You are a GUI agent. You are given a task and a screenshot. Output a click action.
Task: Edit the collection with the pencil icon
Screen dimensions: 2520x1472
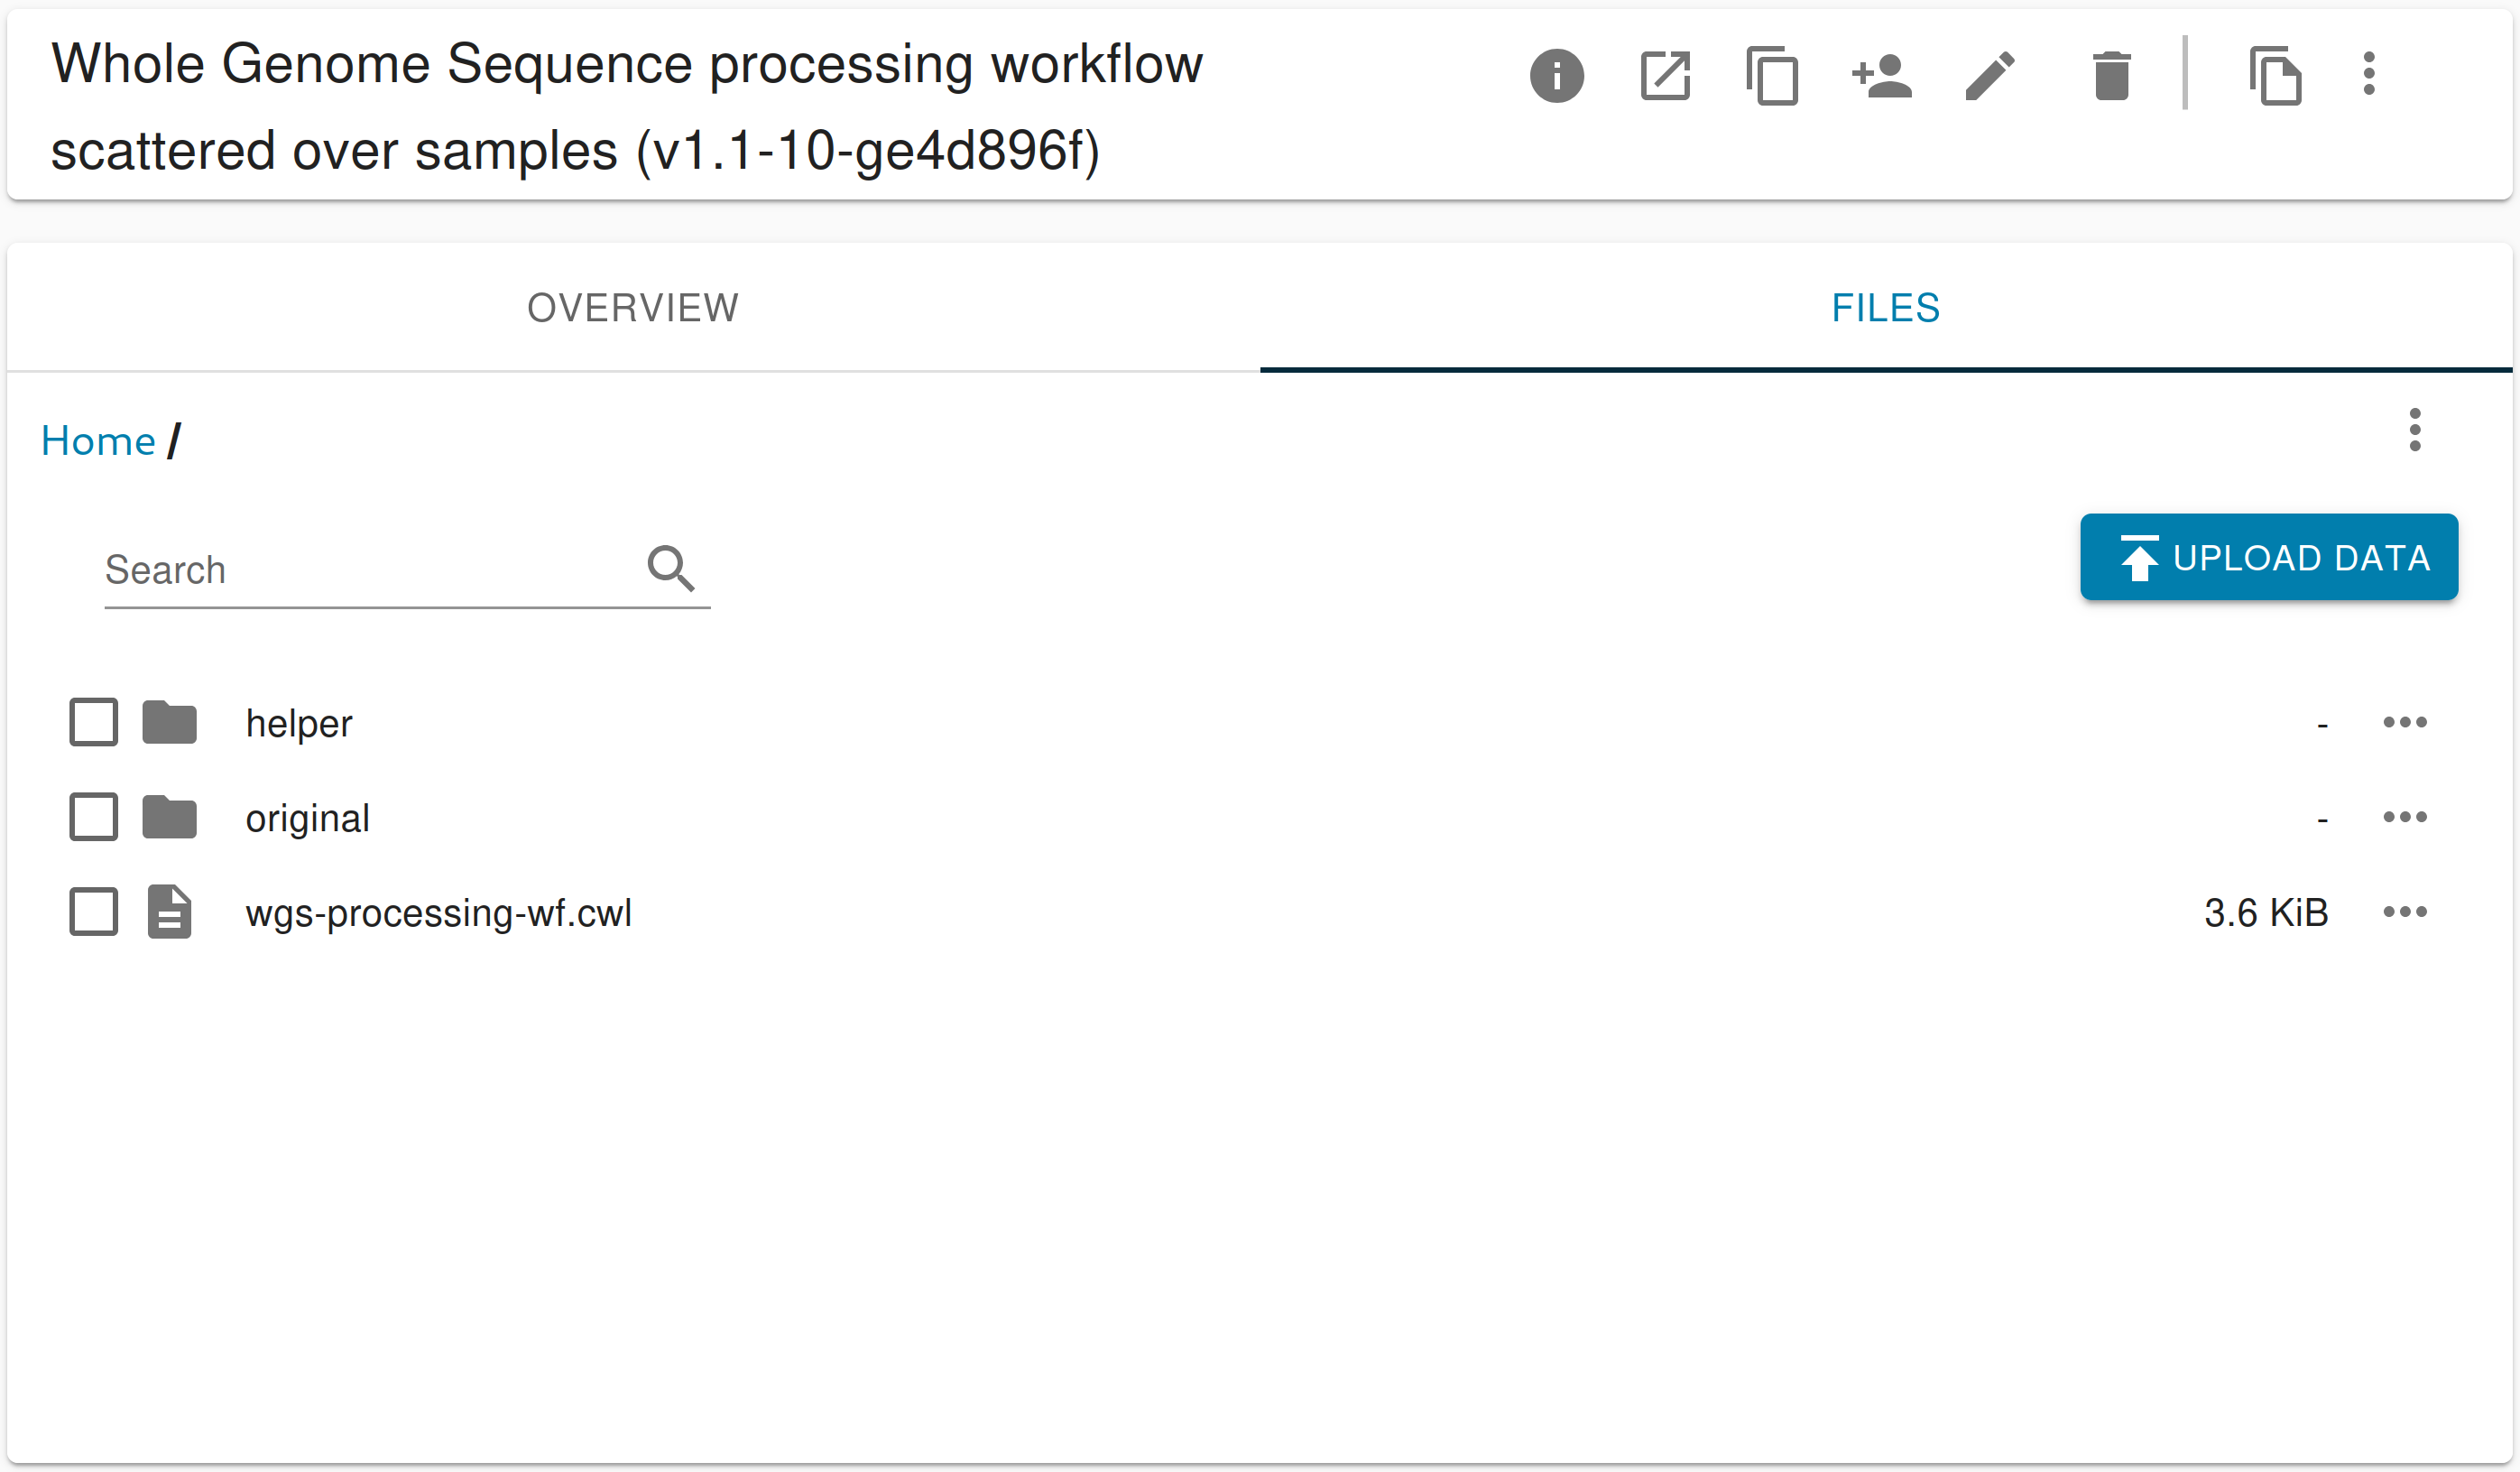1990,74
